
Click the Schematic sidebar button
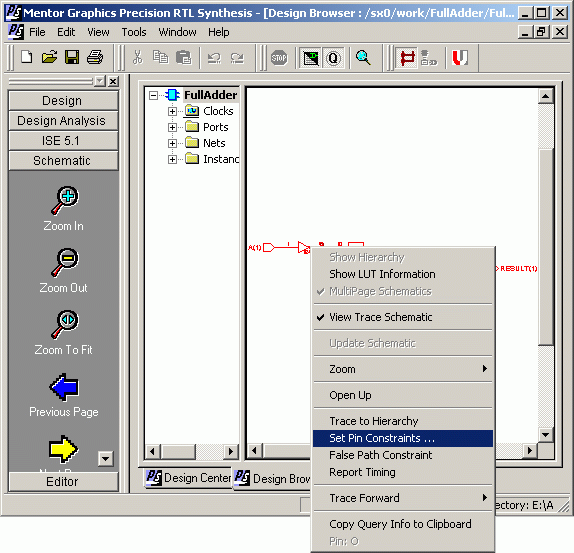pos(63,161)
